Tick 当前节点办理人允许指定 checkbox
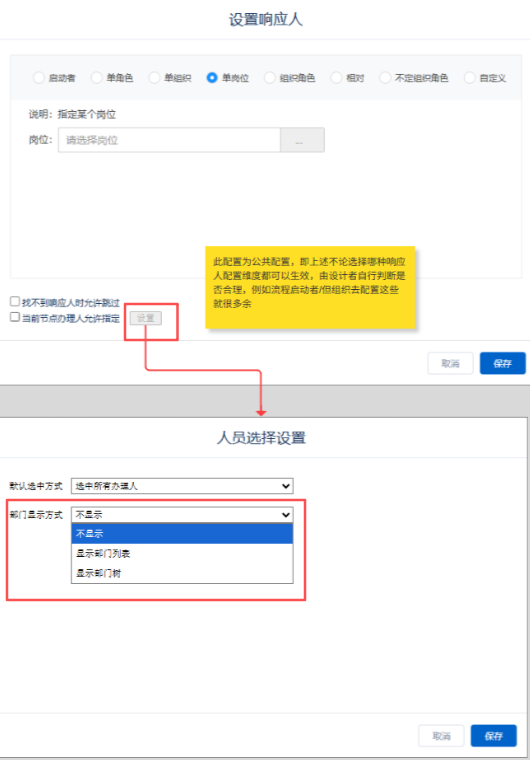Viewport: 530px width, 760px height. coord(15,317)
